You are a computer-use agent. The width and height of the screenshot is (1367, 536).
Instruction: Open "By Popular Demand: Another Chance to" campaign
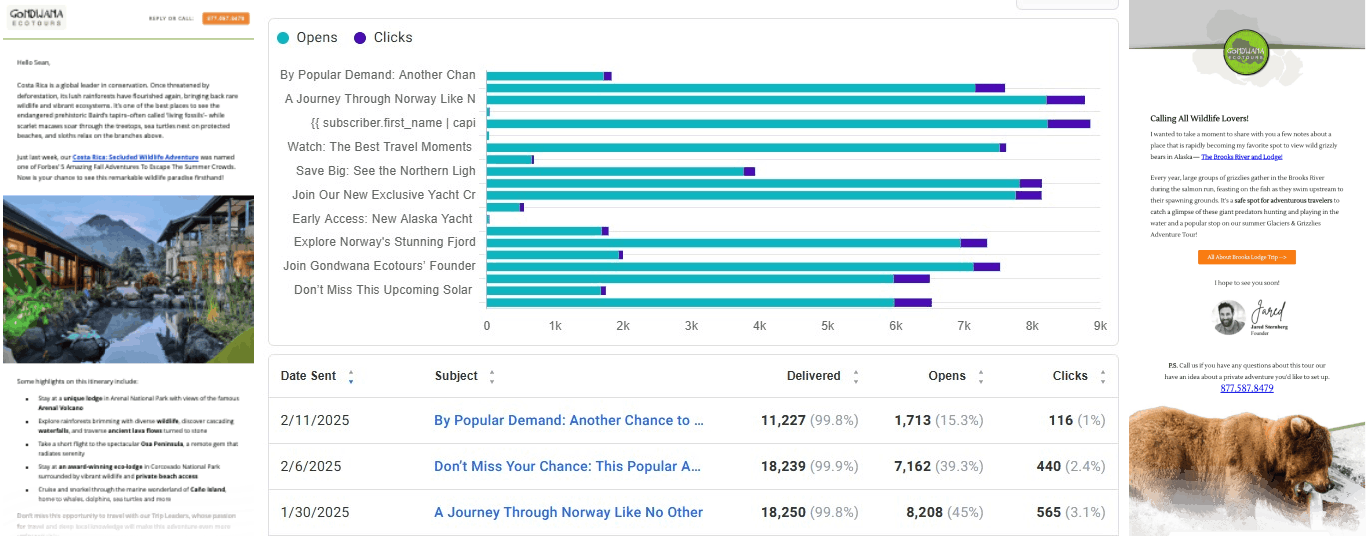tap(568, 421)
